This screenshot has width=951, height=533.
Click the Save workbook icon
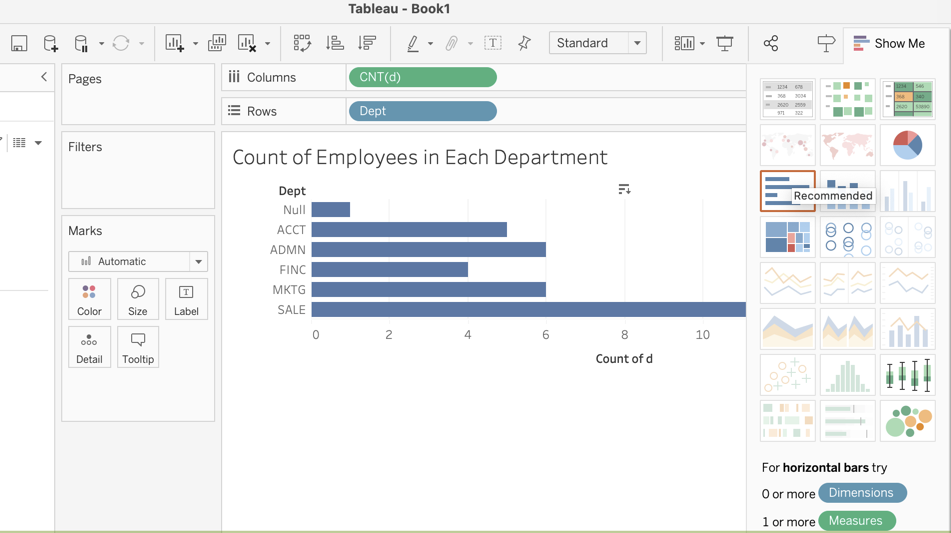(19, 43)
